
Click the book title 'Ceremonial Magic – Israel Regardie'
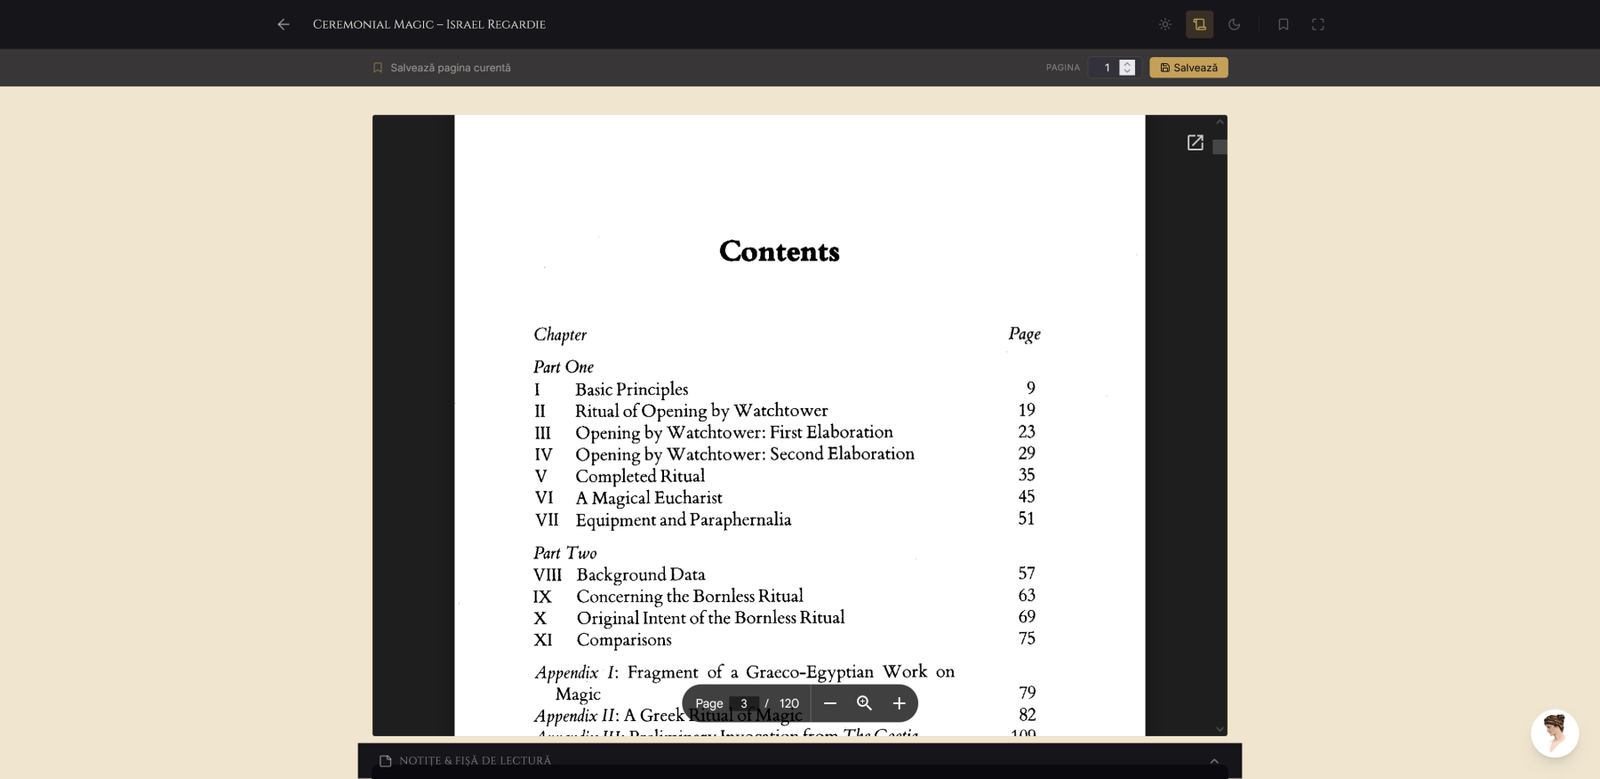[429, 24]
